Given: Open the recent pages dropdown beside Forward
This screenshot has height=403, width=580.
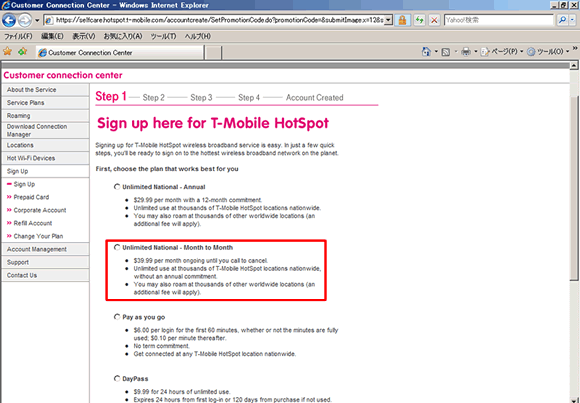Looking at the screenshot, I should point(37,20).
